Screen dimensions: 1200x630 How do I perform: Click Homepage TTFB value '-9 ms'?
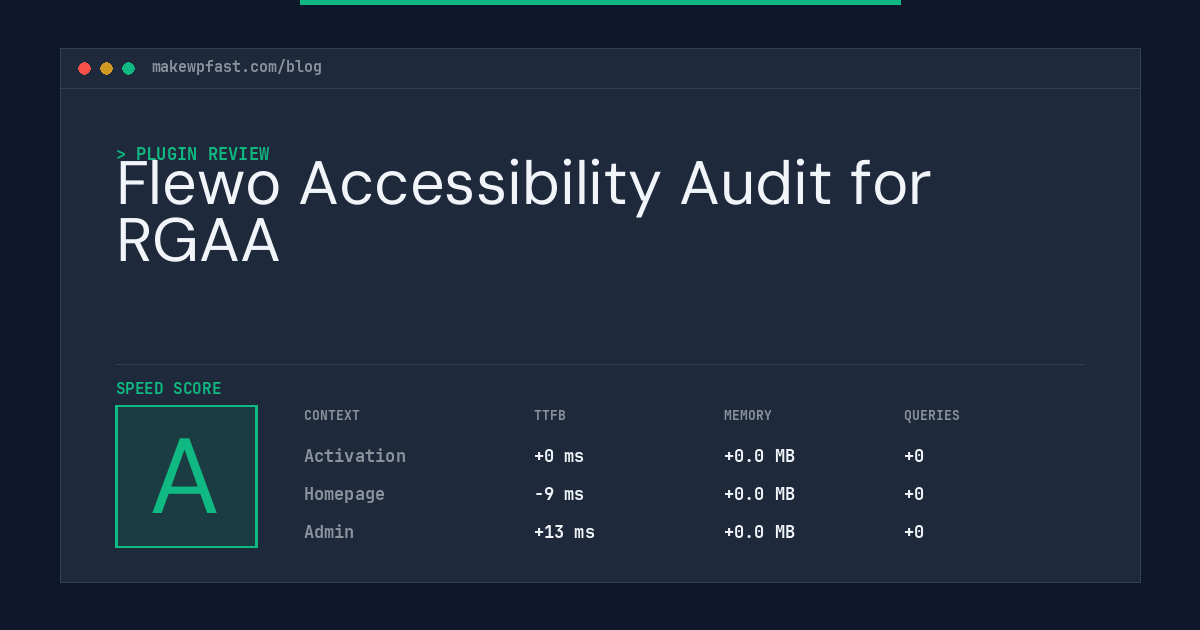click(559, 494)
